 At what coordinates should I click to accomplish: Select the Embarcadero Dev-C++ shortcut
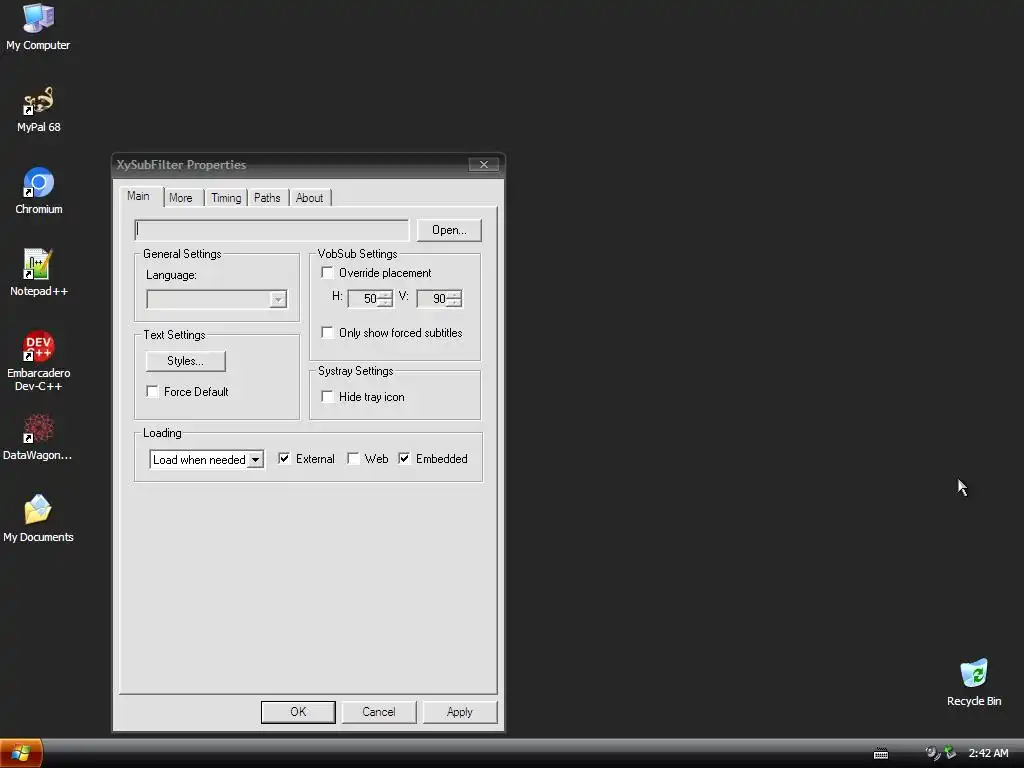38,361
